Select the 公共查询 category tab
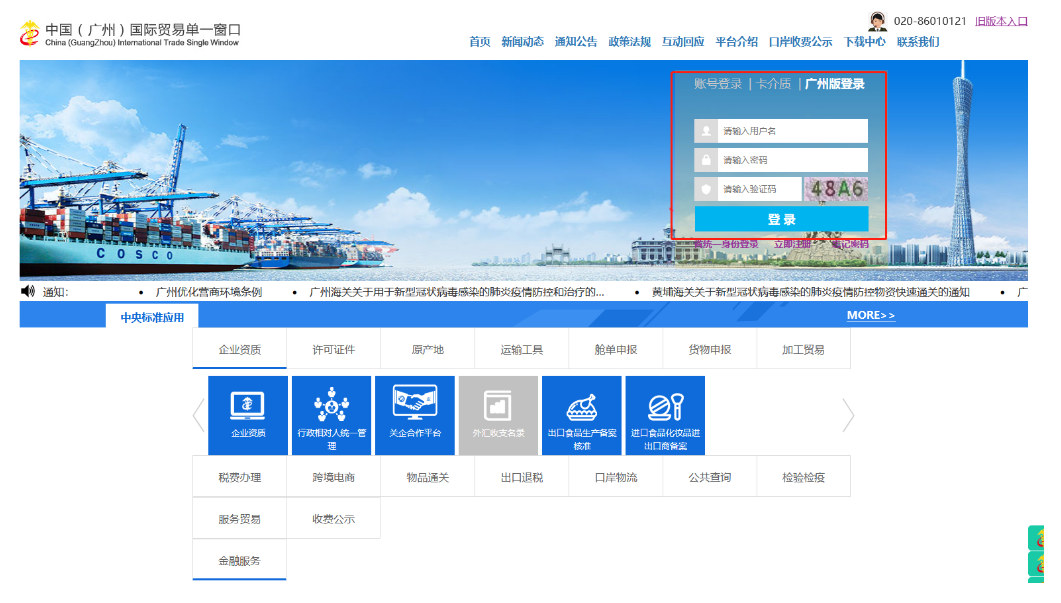Image resolution: width=1061 pixels, height=603 pixels. point(710,477)
